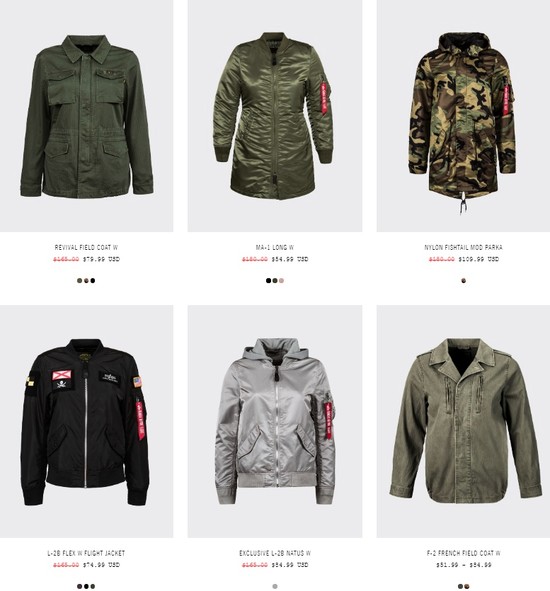This screenshot has width=550, height=591.
Task: Click the Revival Field Coat W title link
Action: point(86,248)
